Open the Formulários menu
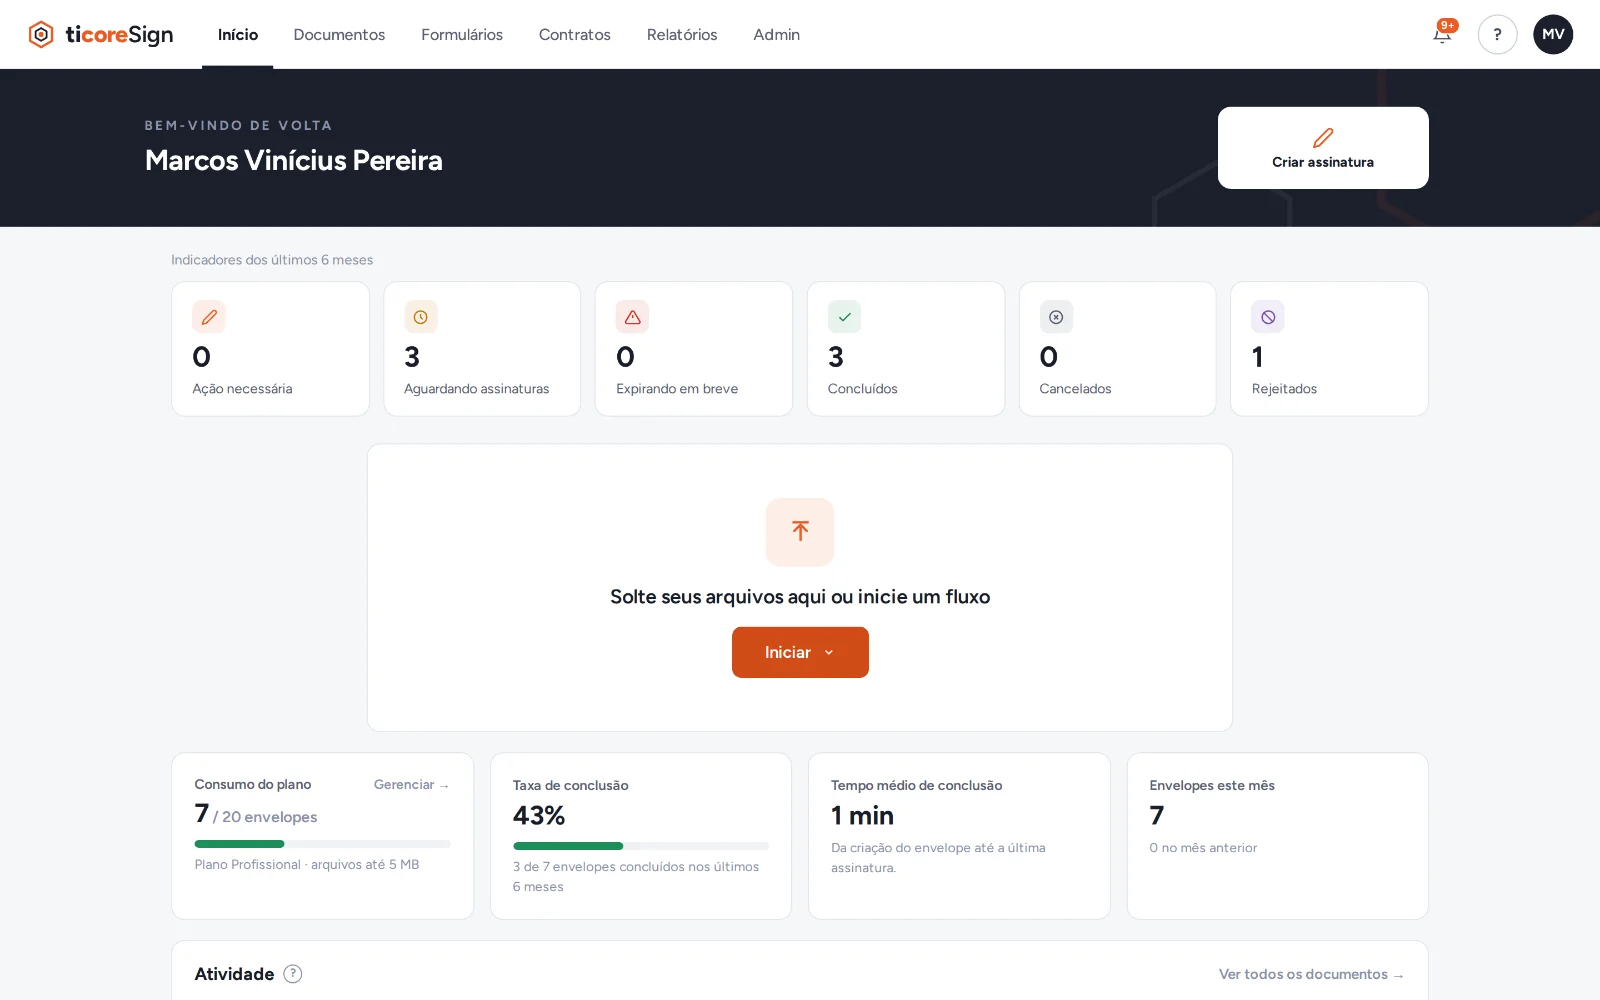This screenshot has height=1000, width=1600. tap(462, 35)
